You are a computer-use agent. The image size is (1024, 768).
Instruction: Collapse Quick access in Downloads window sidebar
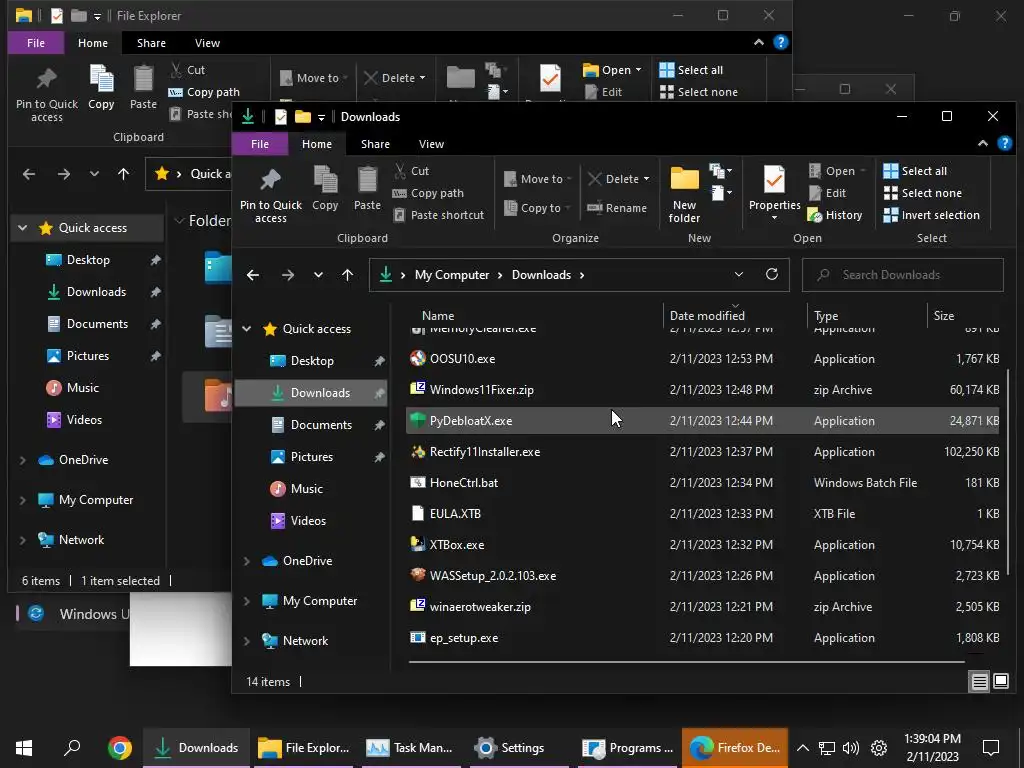[x=247, y=328]
